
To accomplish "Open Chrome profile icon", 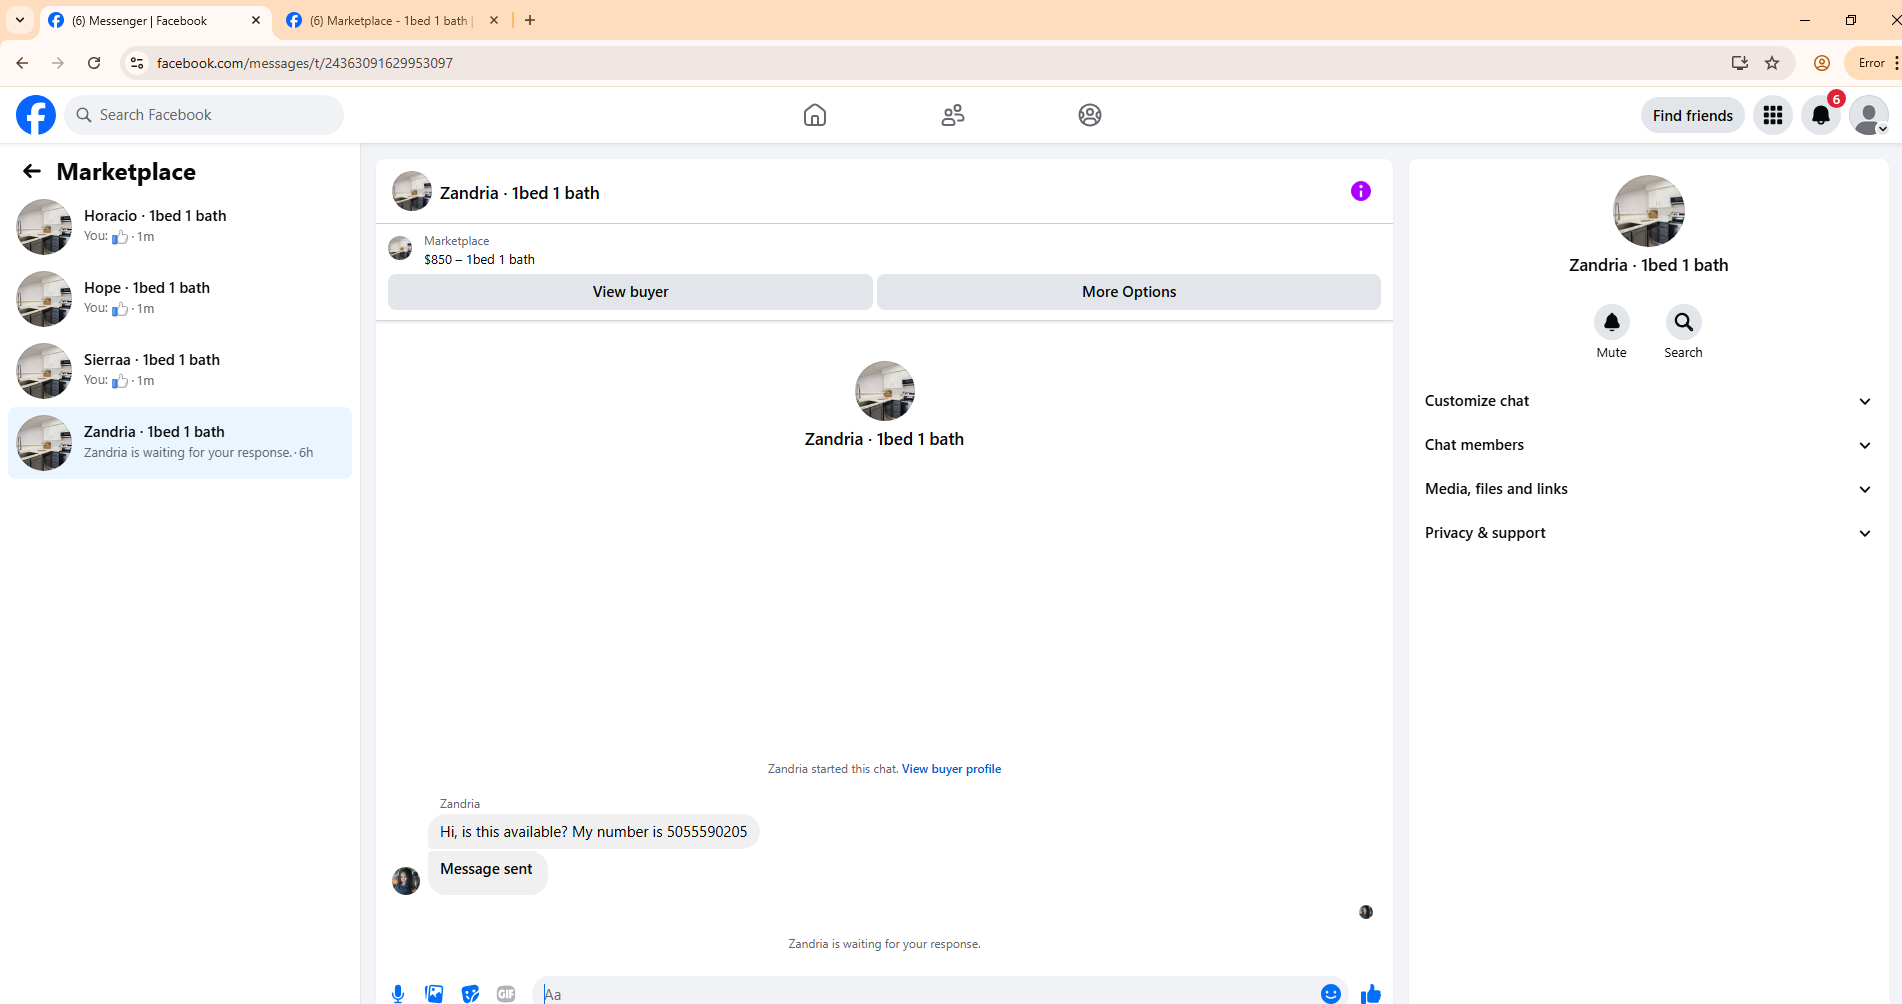I will coord(1822,63).
